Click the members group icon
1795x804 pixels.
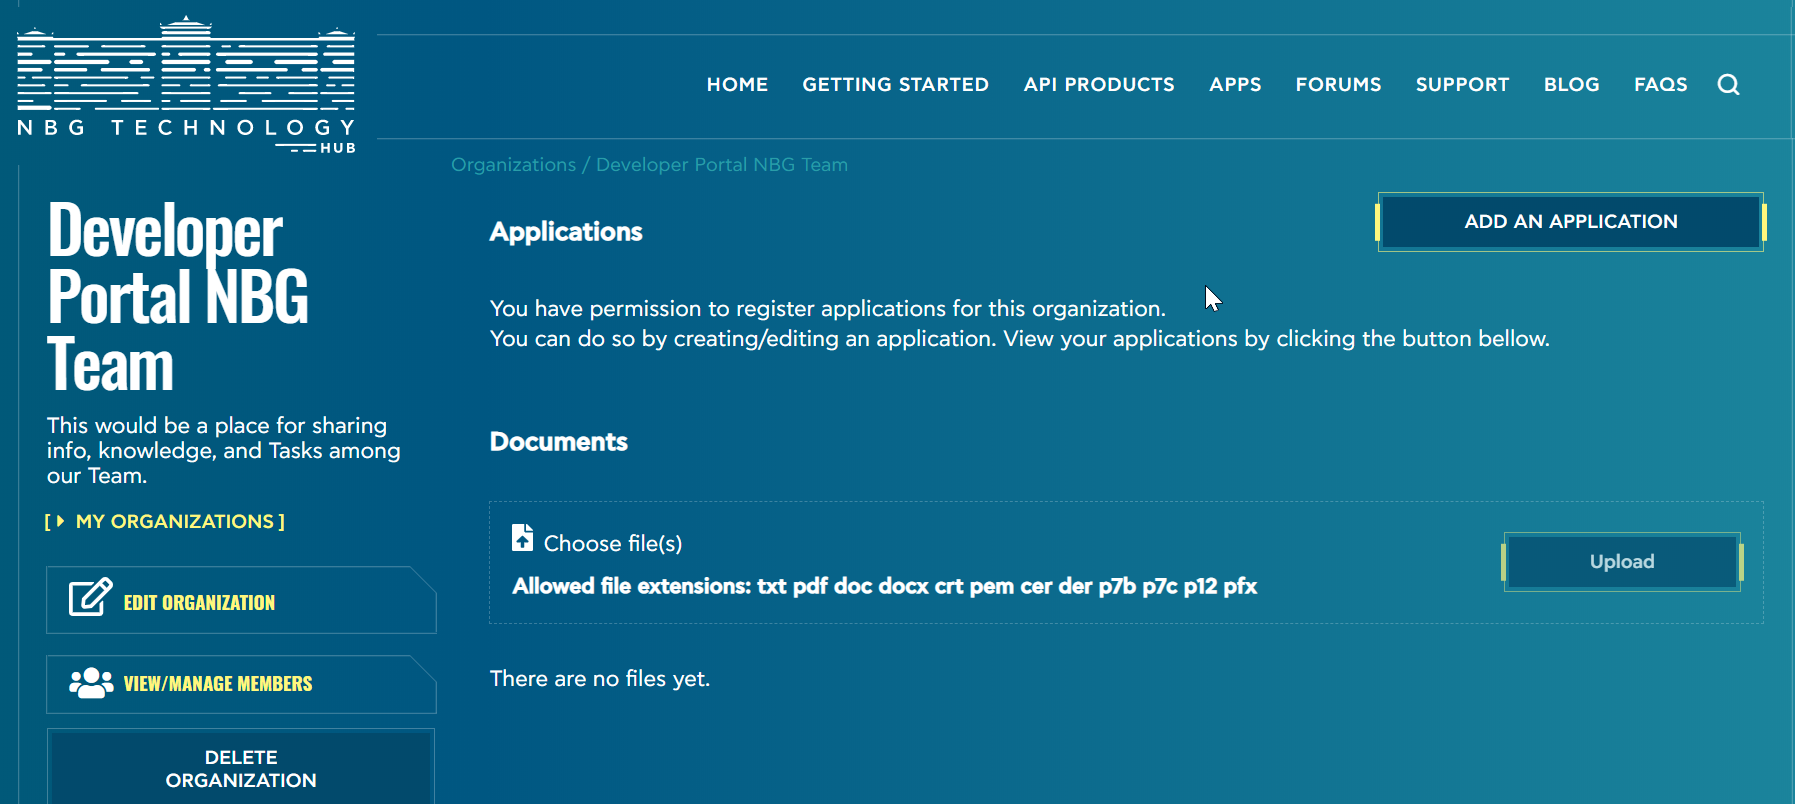coord(90,683)
